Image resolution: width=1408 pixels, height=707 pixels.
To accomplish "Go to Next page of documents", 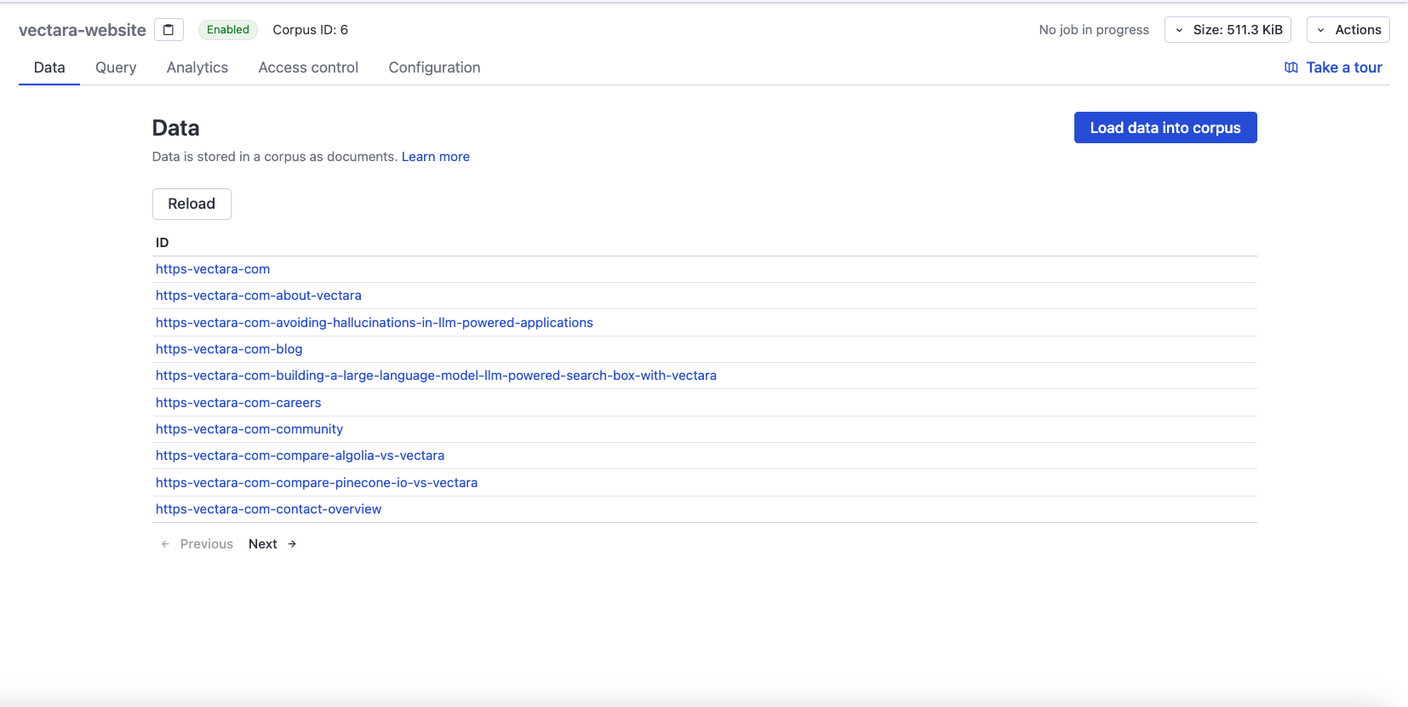I will [272, 544].
